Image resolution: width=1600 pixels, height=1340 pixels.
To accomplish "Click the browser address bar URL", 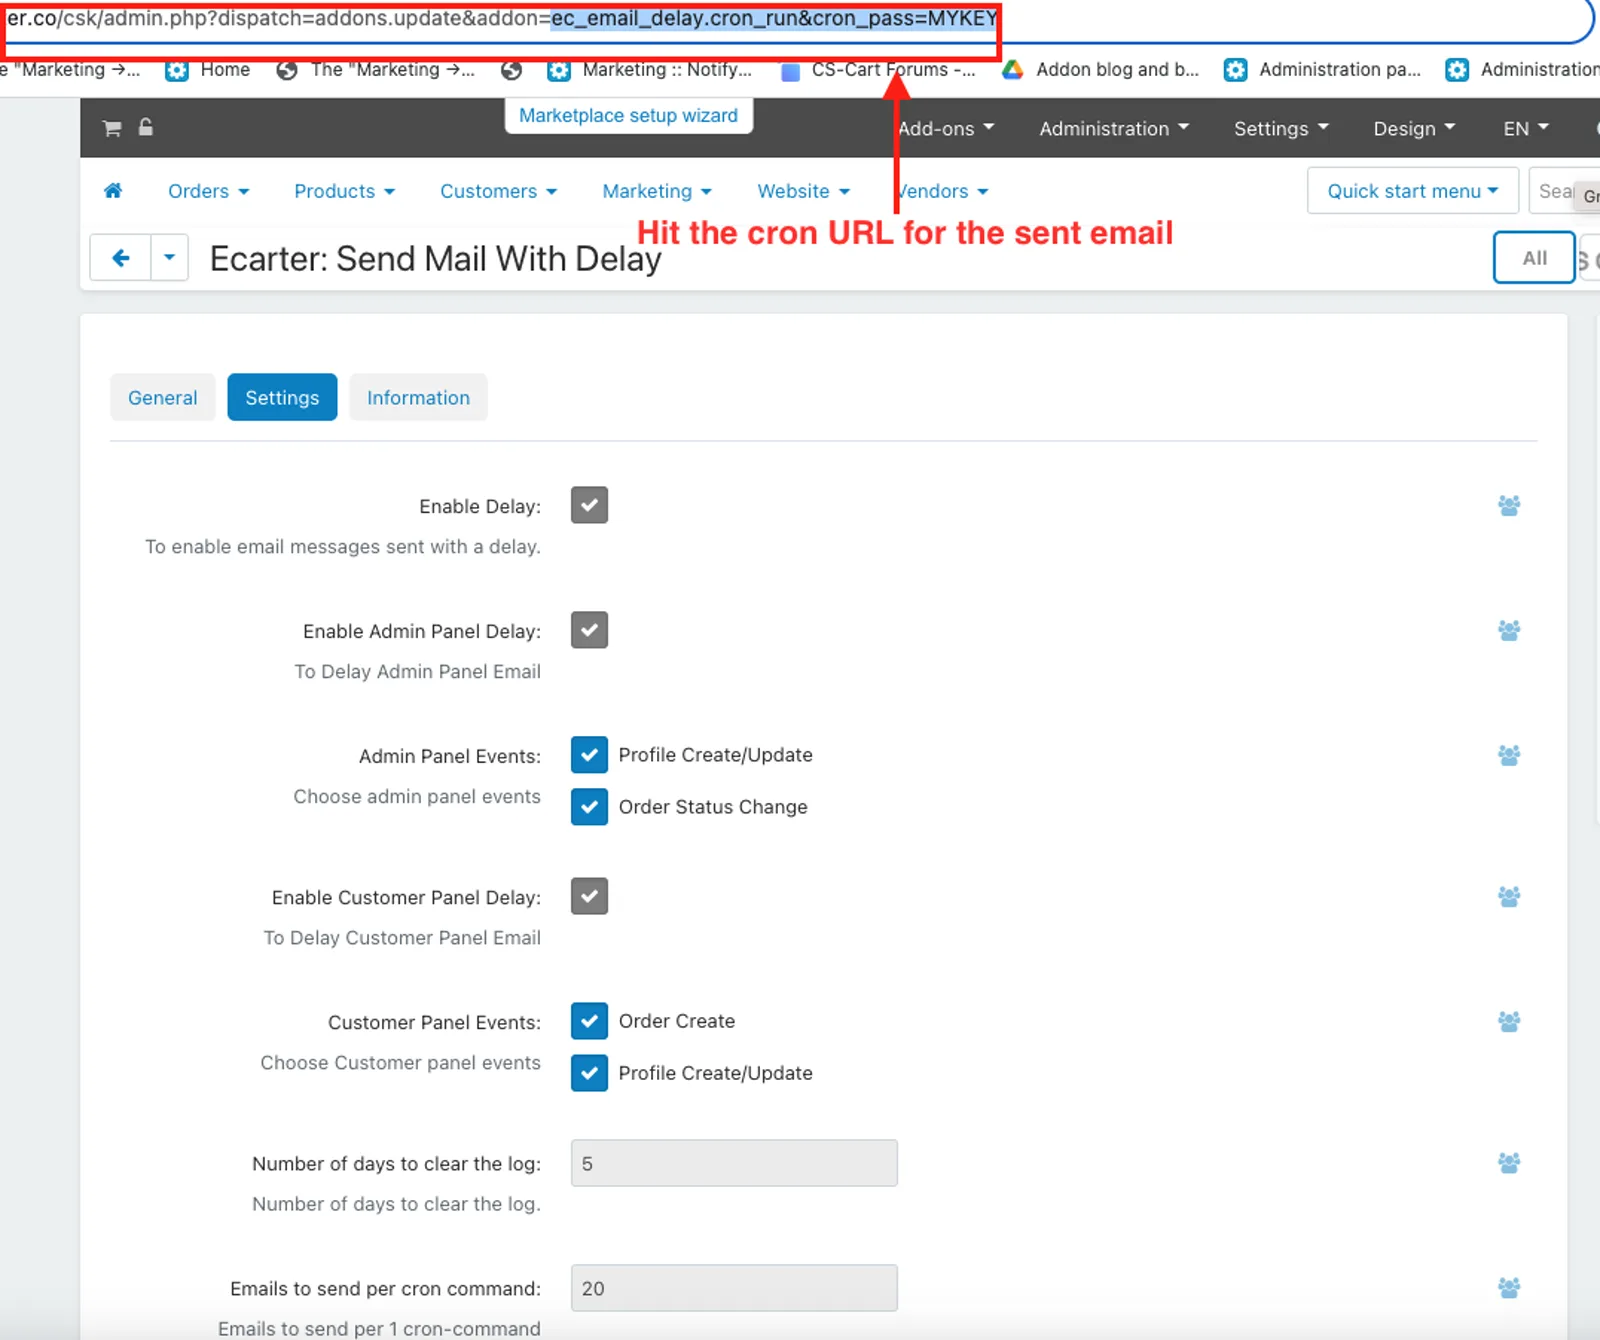I will [x=502, y=19].
